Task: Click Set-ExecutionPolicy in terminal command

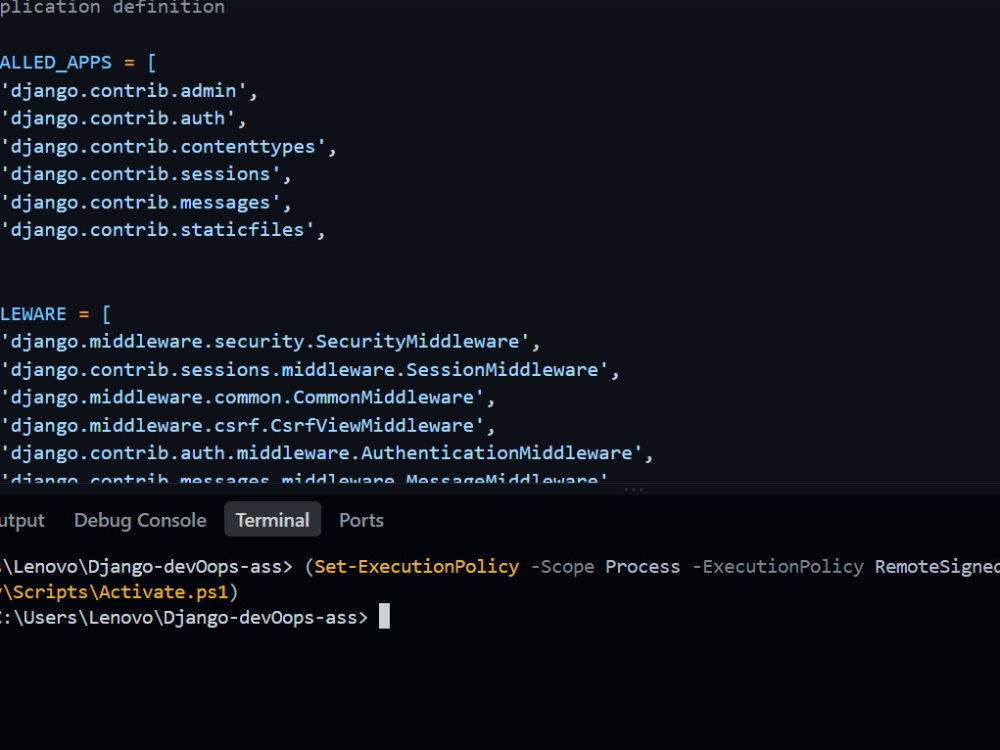Action: (x=416, y=566)
